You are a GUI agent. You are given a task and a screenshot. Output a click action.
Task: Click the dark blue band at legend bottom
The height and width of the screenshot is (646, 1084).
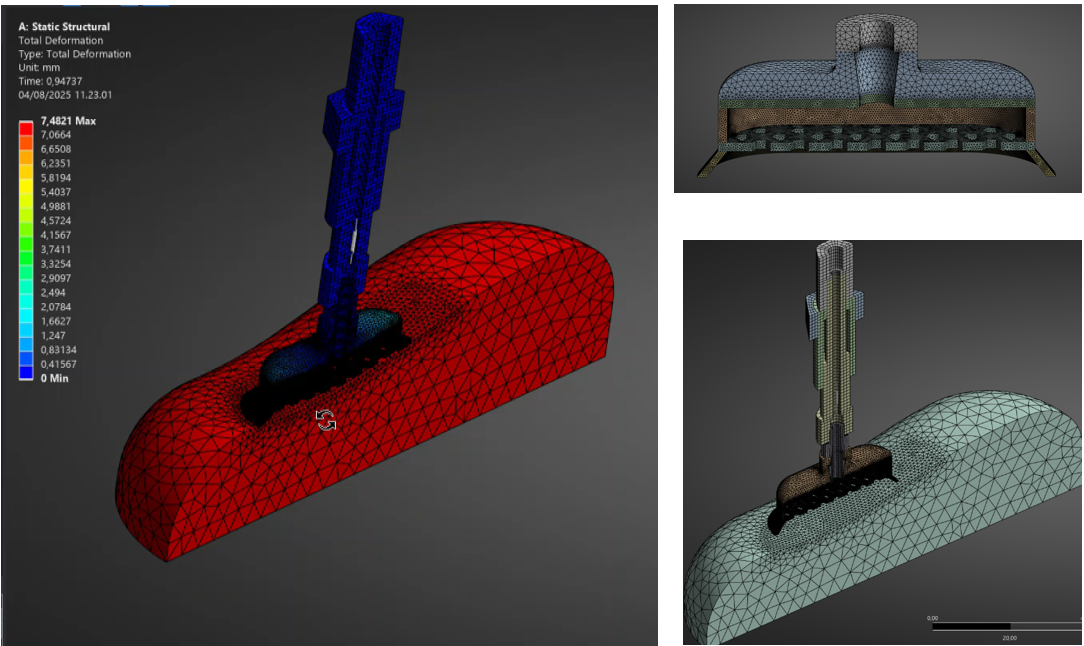pos(26,371)
